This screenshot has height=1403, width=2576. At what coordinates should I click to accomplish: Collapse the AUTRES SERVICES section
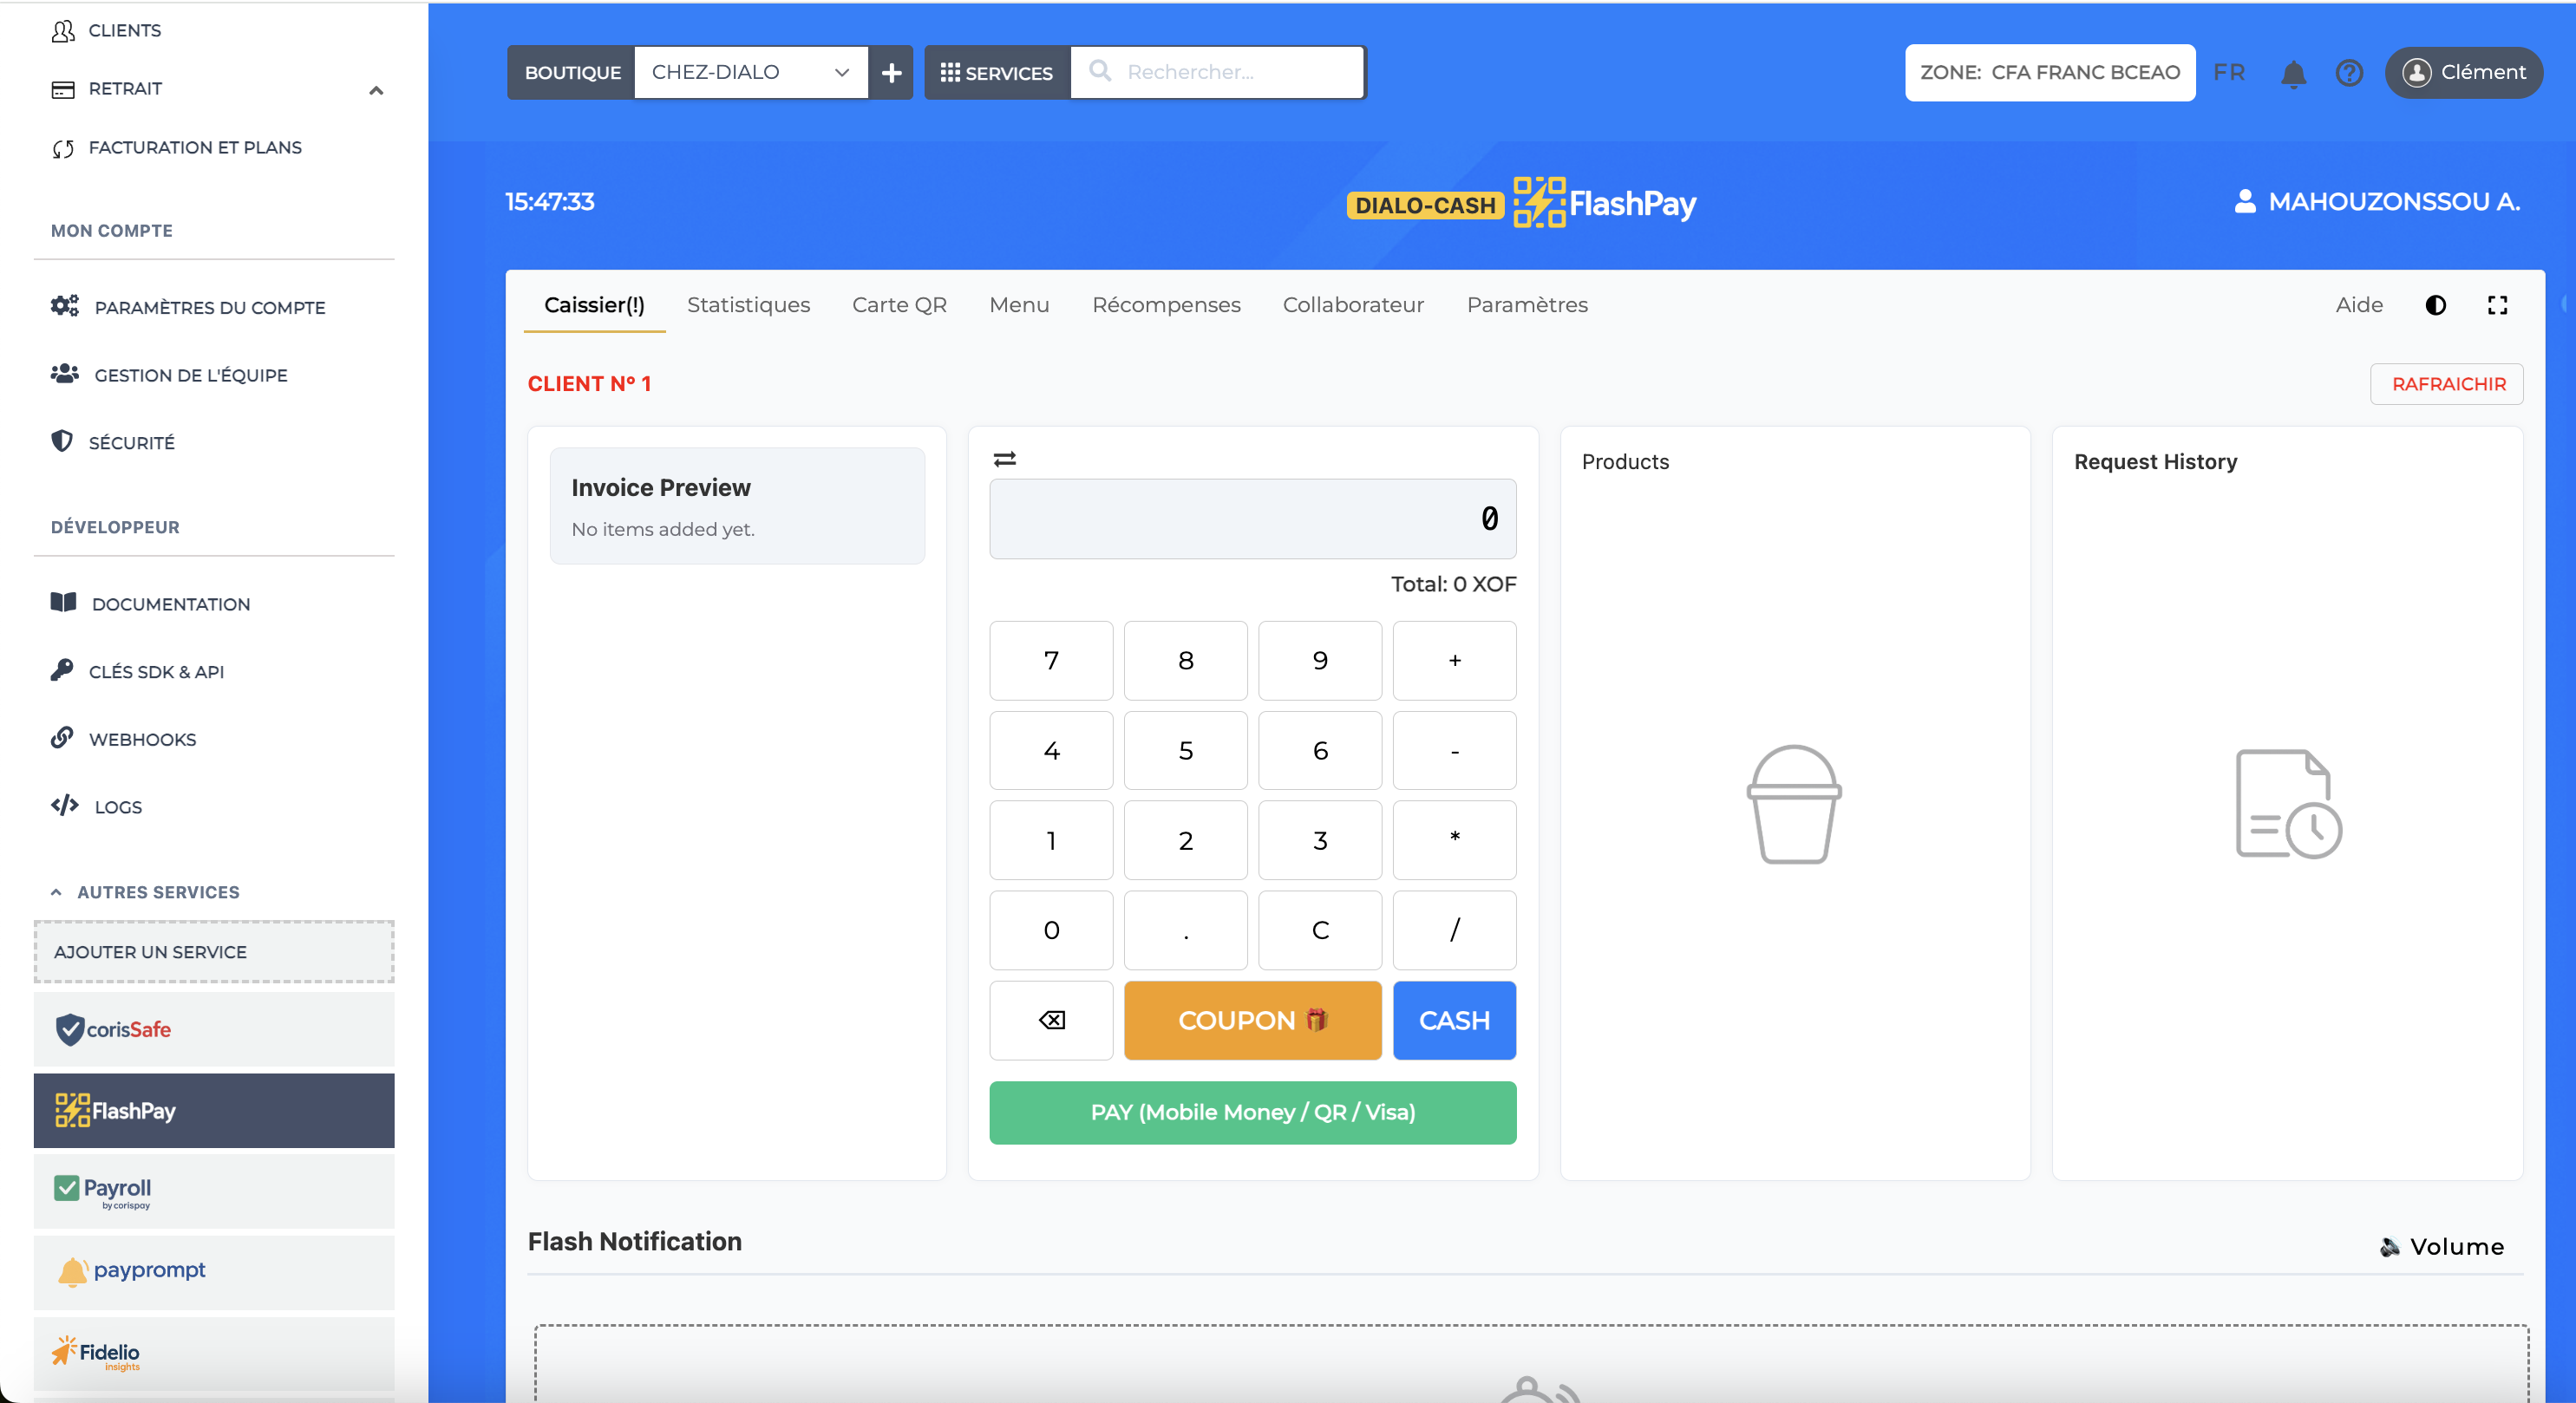tap(56, 891)
